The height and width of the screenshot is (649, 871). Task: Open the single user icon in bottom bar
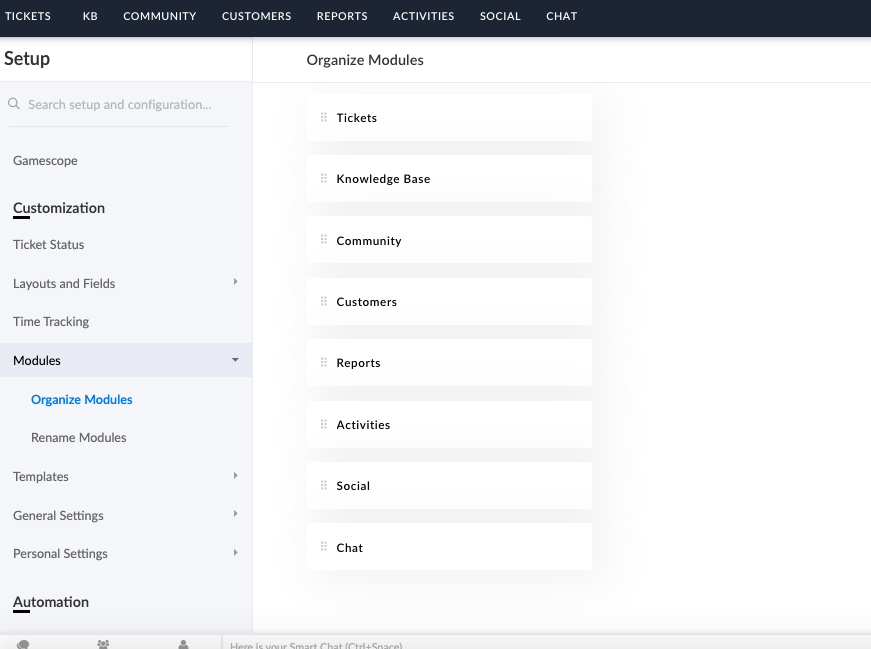[x=183, y=645]
